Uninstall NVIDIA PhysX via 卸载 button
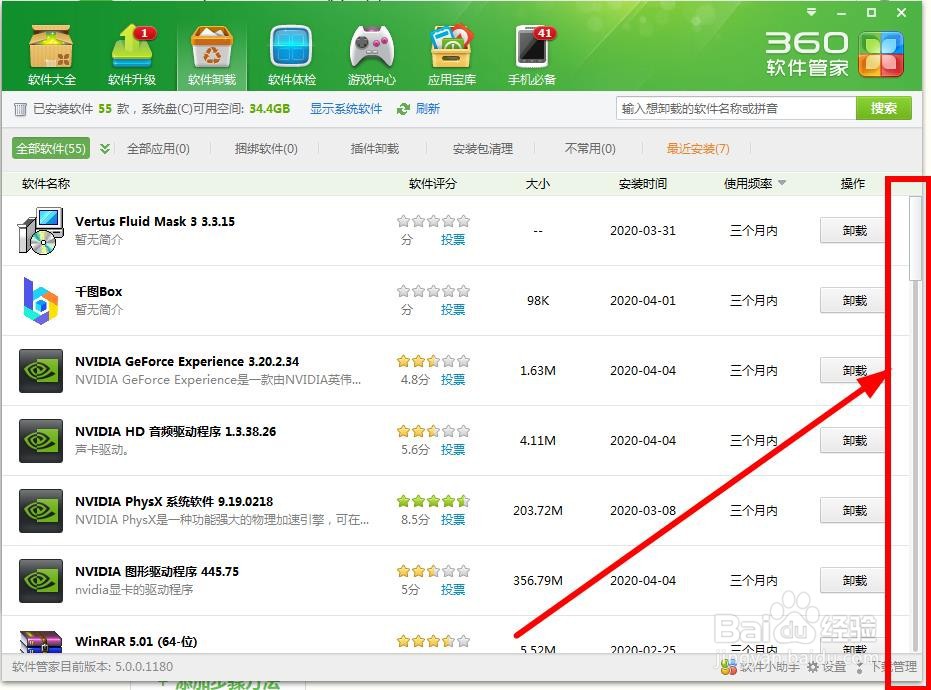The height and width of the screenshot is (690, 931). pos(854,511)
